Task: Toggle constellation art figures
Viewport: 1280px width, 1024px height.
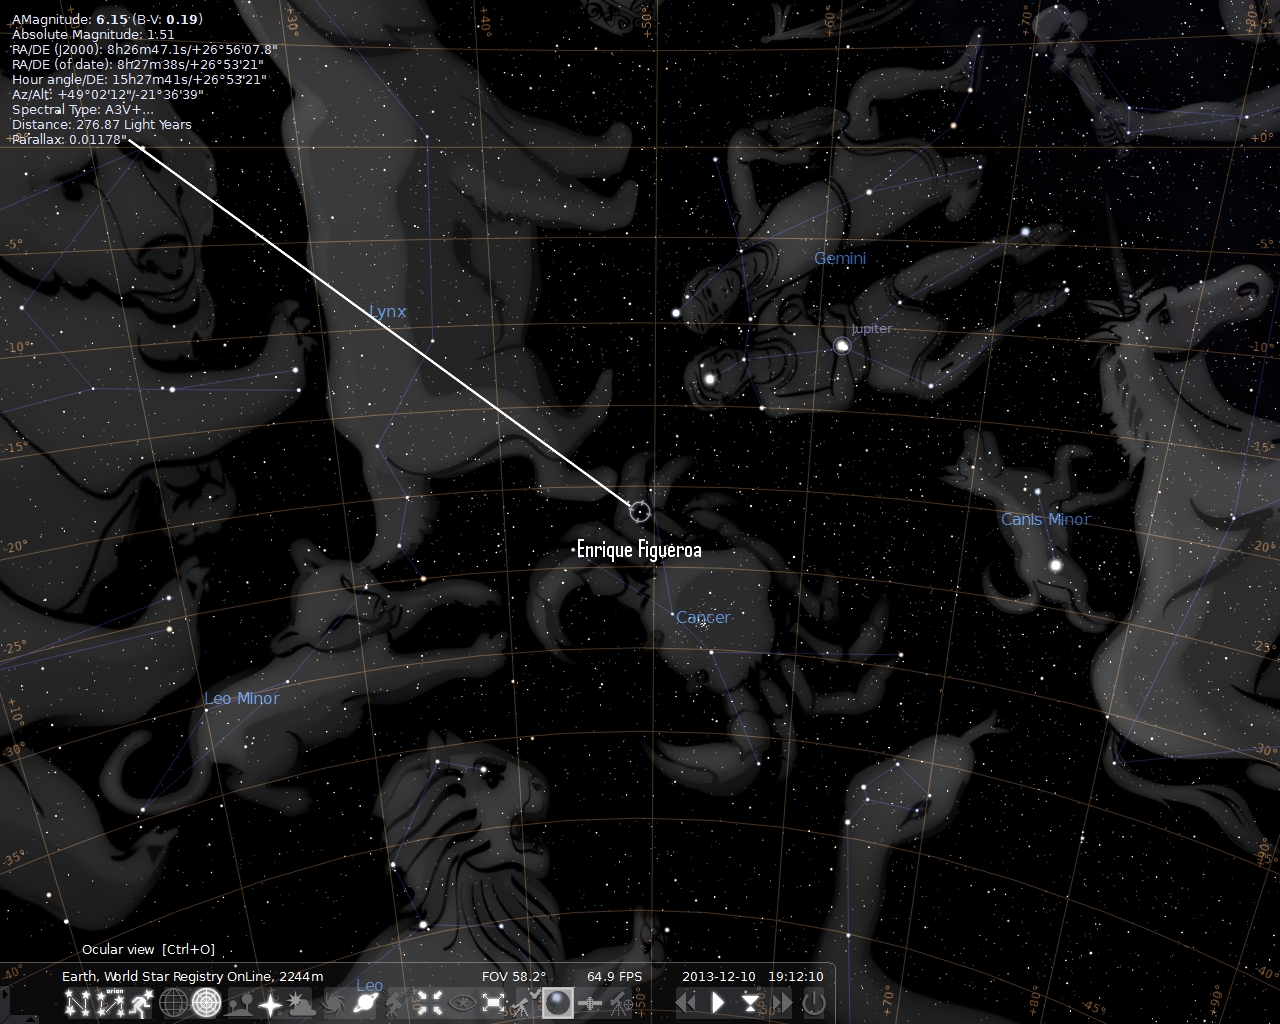Action: (x=140, y=1002)
